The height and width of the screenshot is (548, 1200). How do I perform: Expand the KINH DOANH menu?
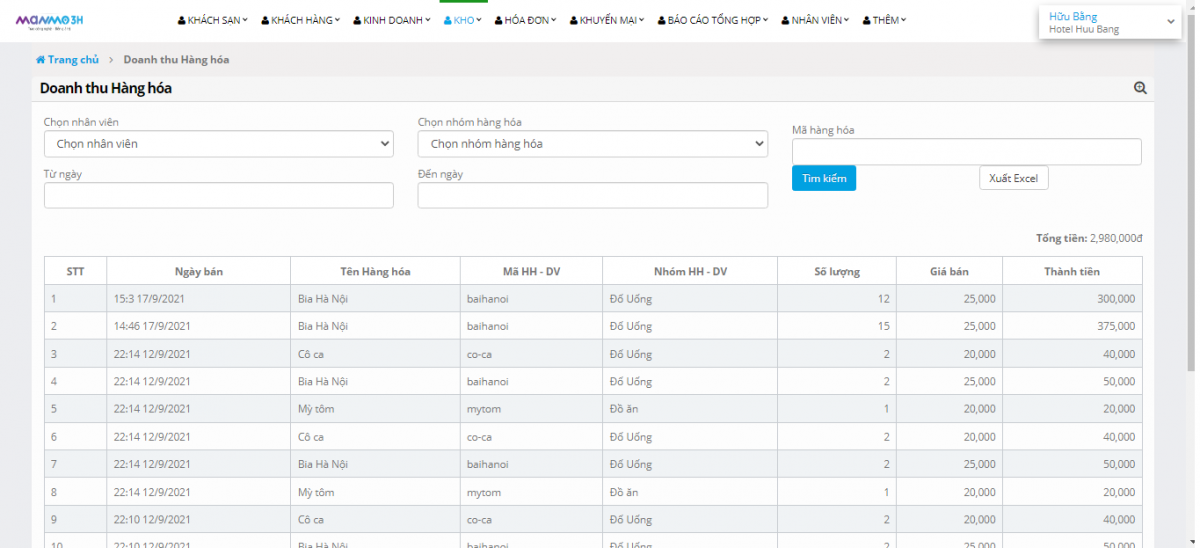tap(392, 20)
